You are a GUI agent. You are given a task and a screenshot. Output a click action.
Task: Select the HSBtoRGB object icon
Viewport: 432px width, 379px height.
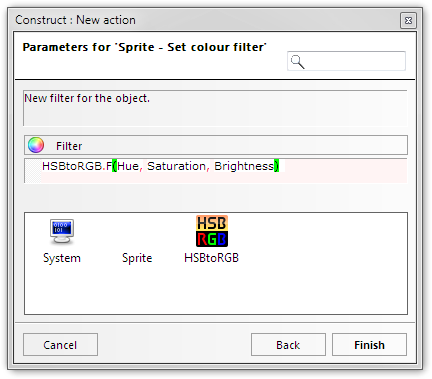(x=212, y=231)
